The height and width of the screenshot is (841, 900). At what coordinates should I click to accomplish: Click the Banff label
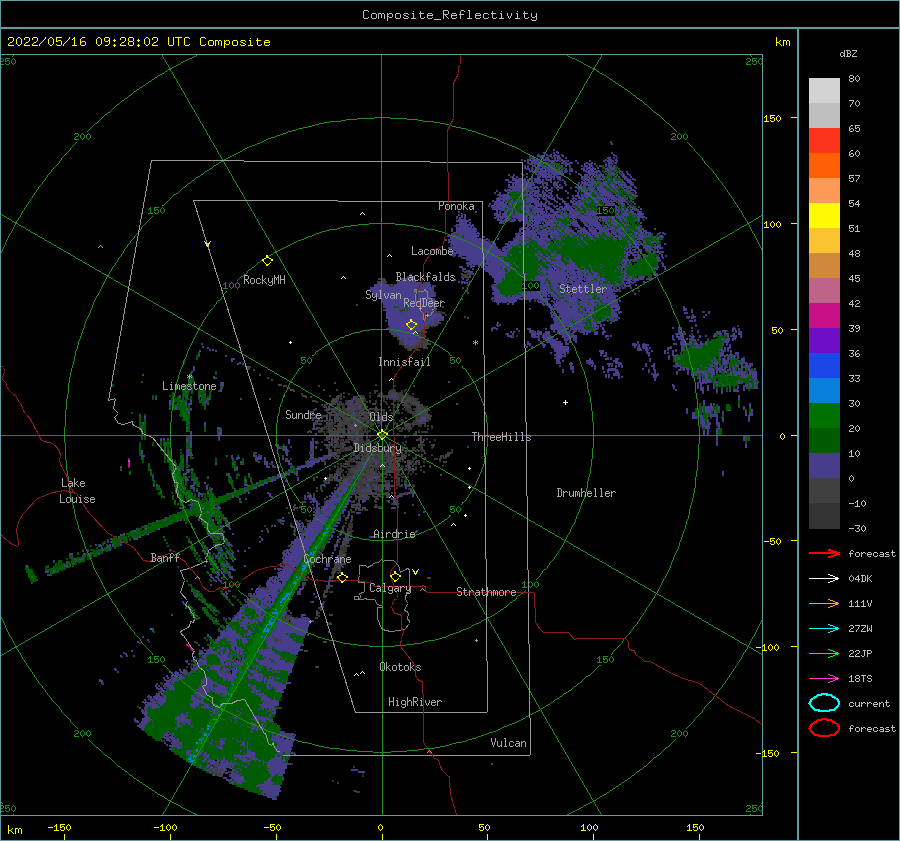165,557
